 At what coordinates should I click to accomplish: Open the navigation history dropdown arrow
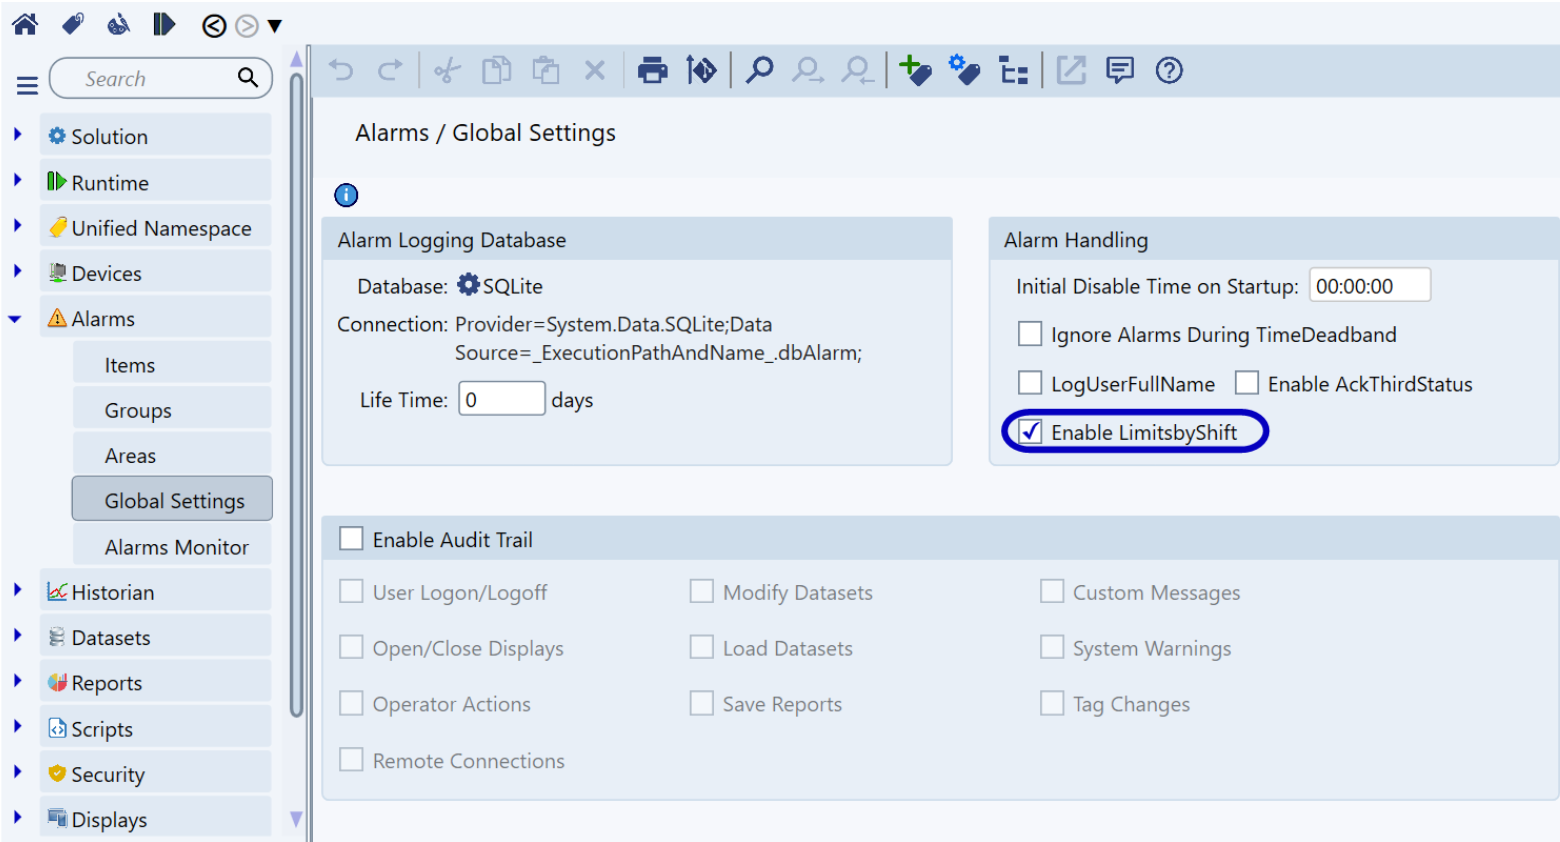pyautogui.click(x=274, y=26)
